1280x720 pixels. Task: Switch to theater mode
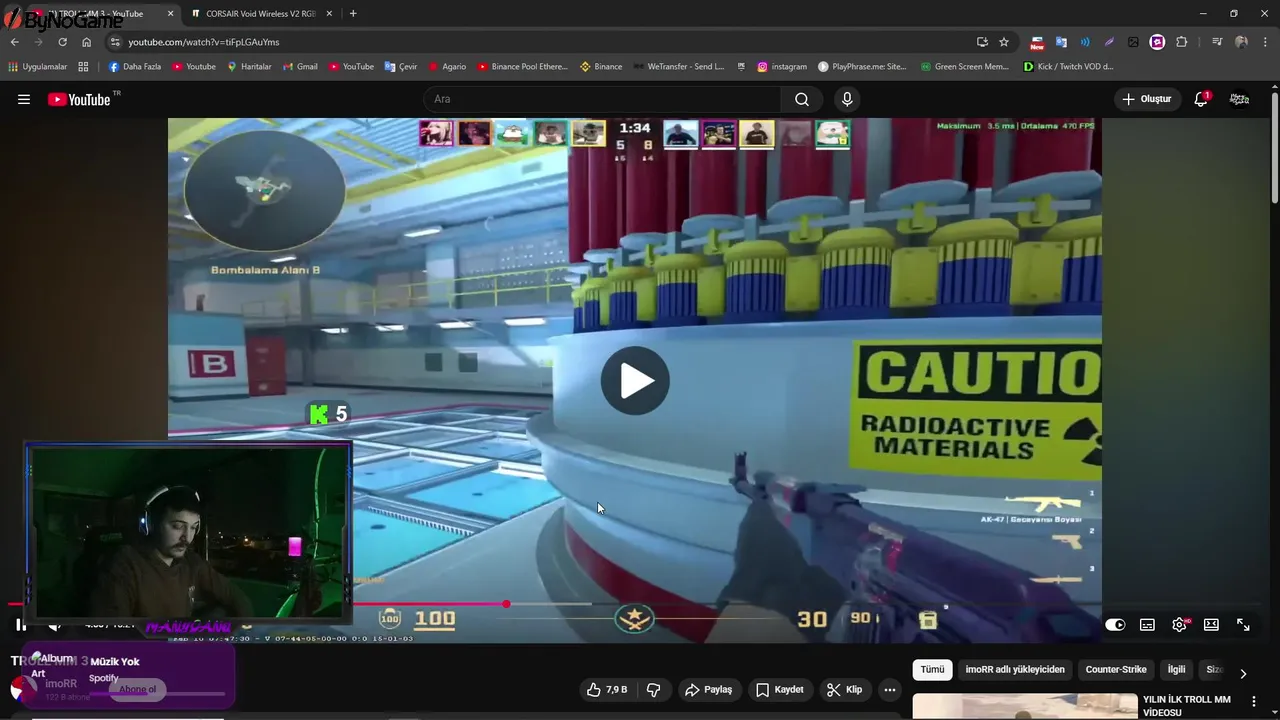pos(1211,625)
